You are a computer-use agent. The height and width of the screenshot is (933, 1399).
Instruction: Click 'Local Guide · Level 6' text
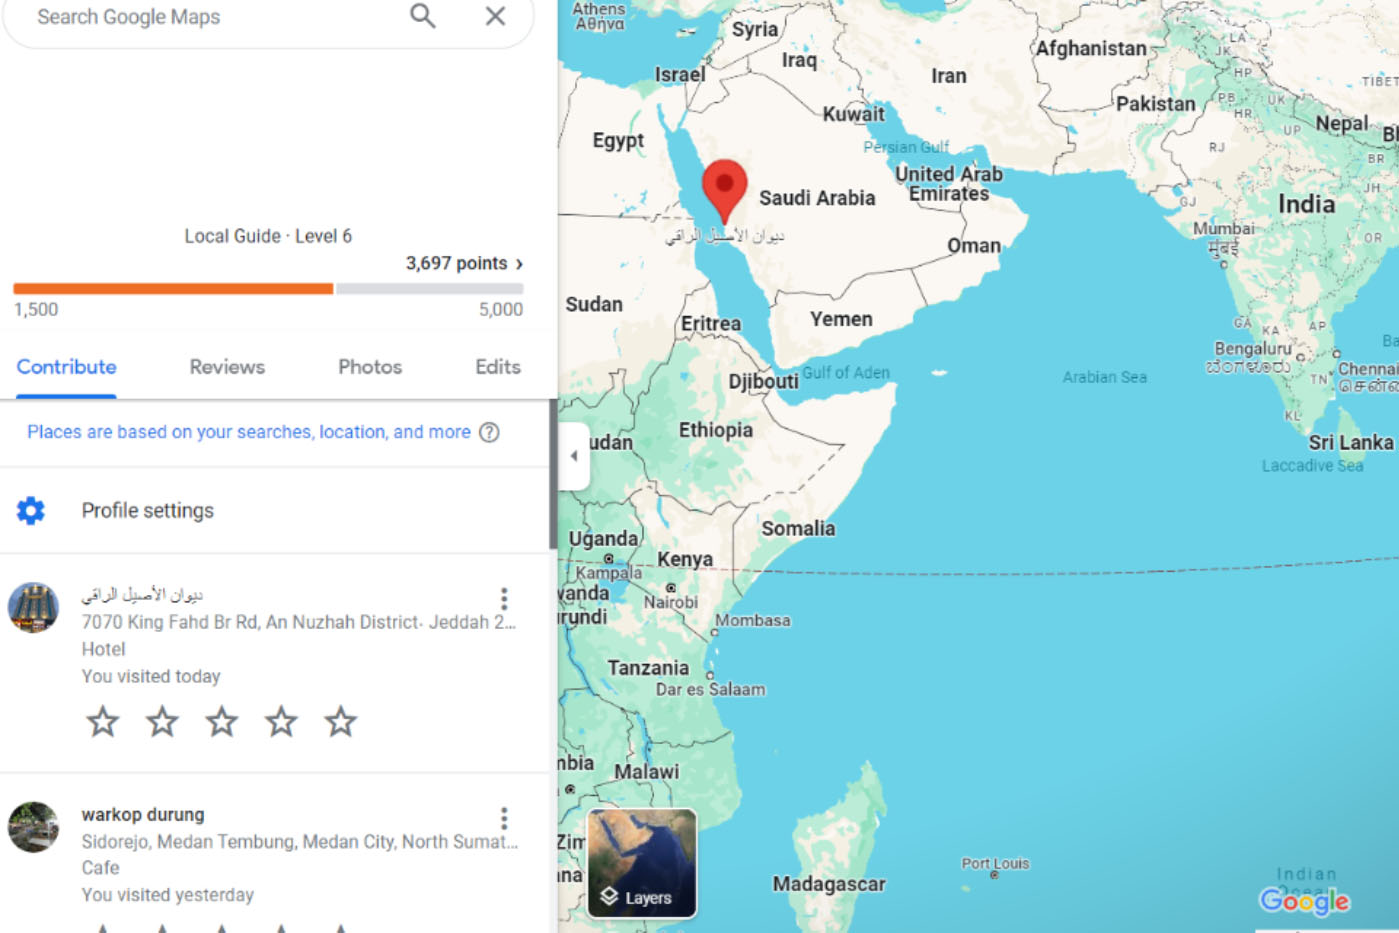[x=268, y=236]
